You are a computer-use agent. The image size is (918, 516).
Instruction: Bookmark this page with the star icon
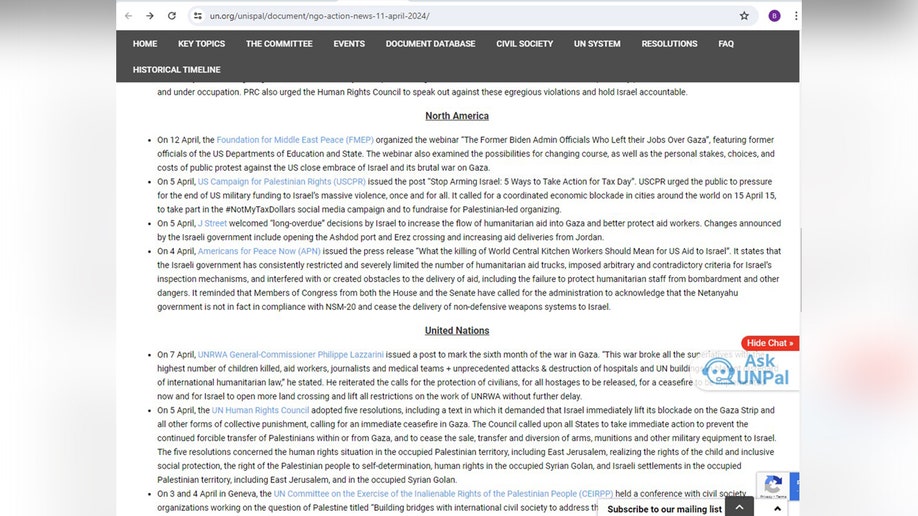[x=744, y=16]
